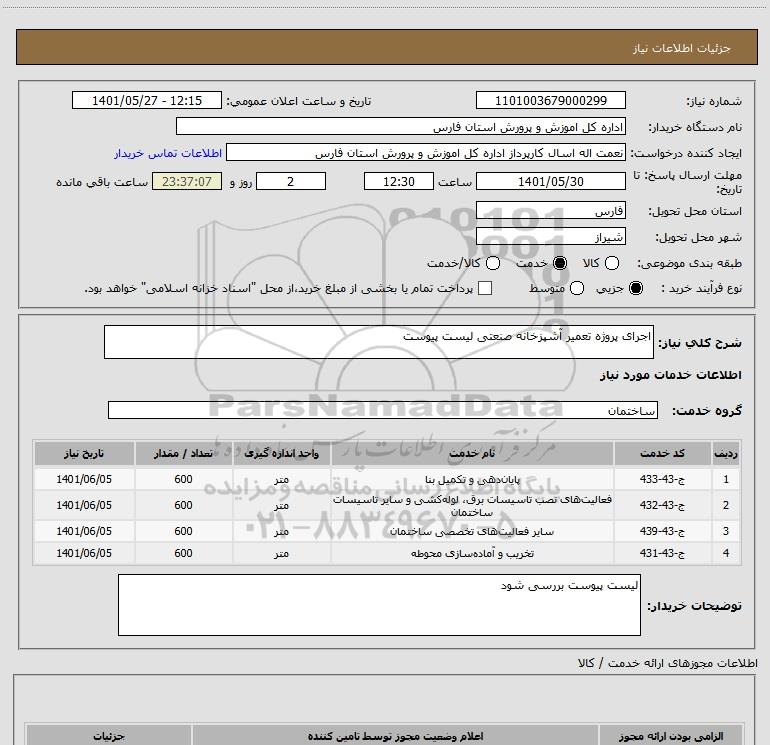Click date 1401/06/05 in row 4
This screenshot has height=745, width=770.
[x=84, y=553]
